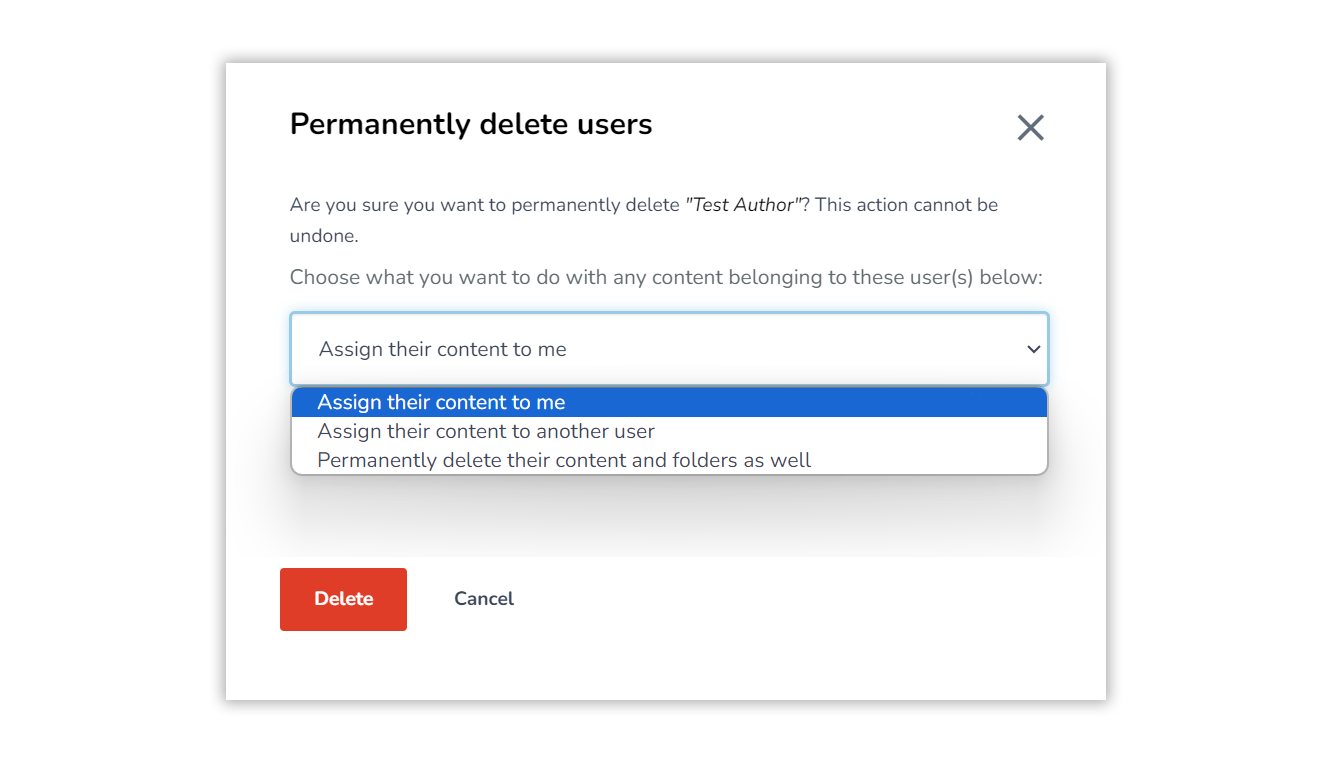Viewport: 1331px width, 762px height.
Task: Click the italic "Test Author" name
Action: (x=743, y=204)
